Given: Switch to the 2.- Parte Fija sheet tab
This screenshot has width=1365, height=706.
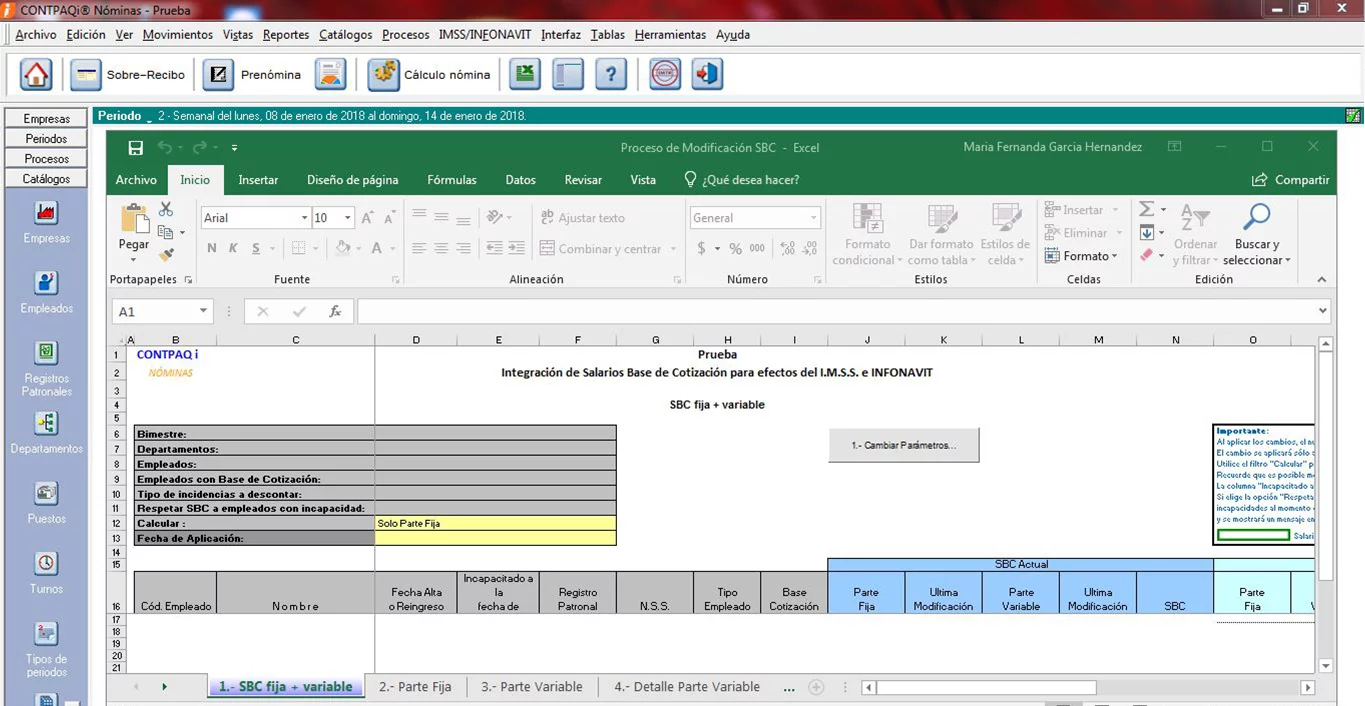Looking at the screenshot, I should [415, 687].
